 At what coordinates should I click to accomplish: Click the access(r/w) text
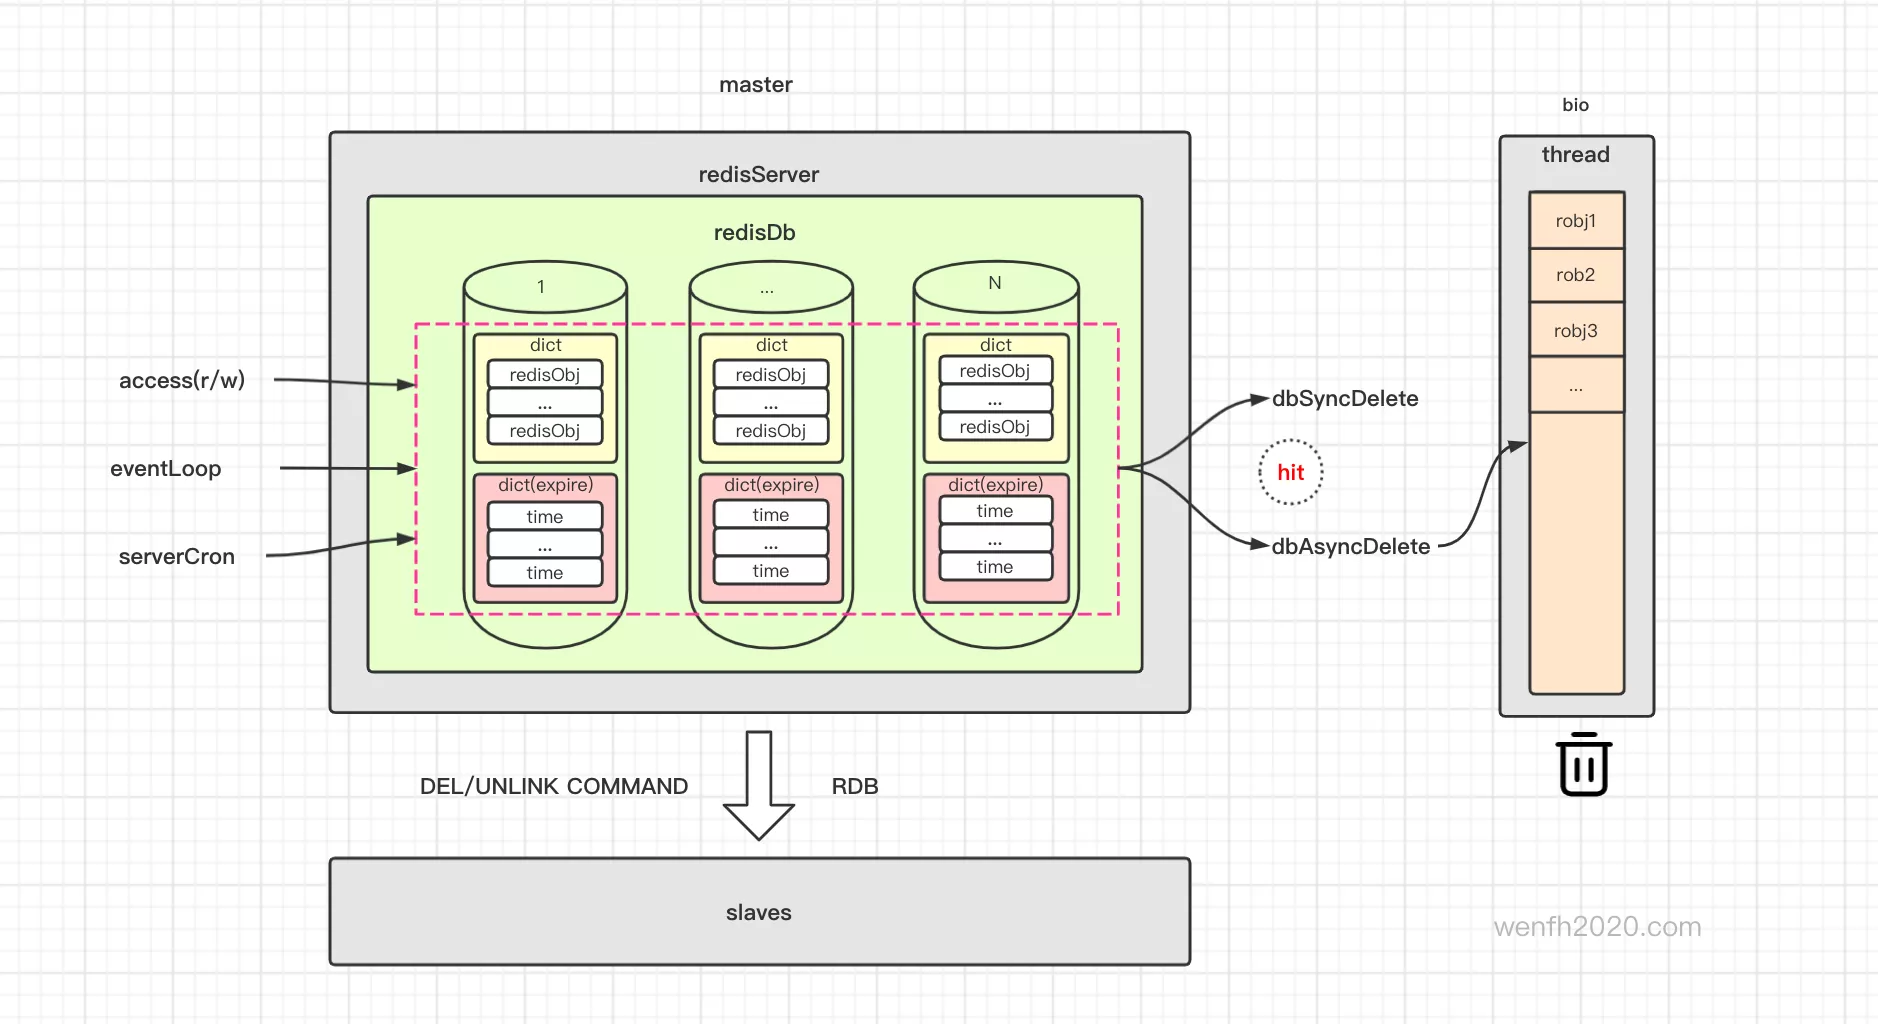[182, 381]
